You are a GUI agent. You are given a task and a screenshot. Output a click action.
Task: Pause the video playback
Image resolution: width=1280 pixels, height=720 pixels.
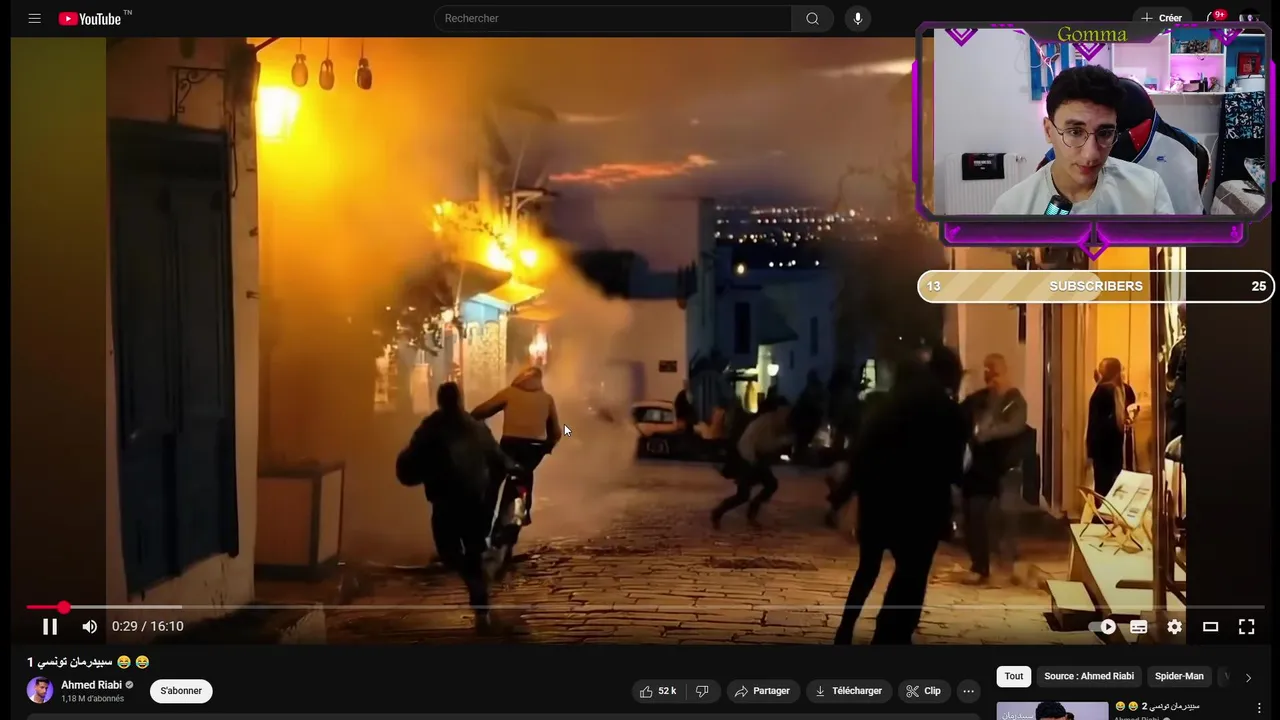(49, 626)
